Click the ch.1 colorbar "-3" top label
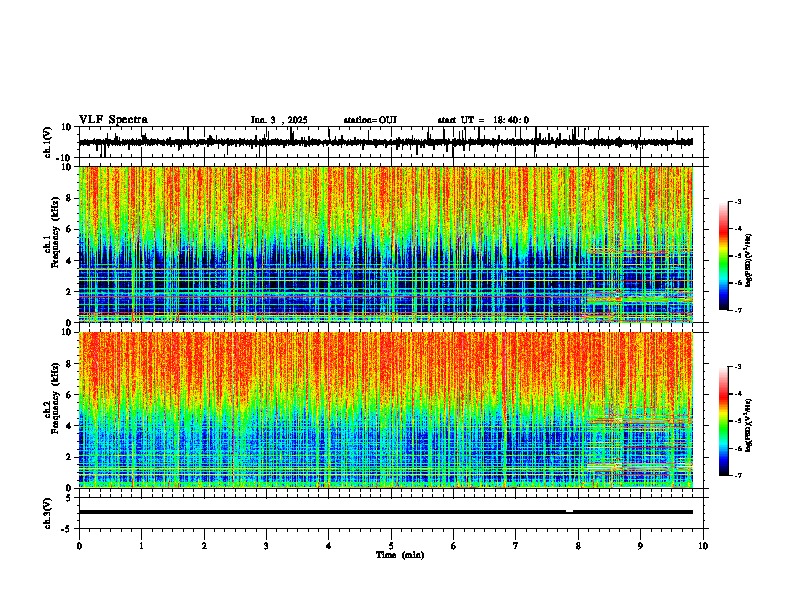Screen dimensions: 792x612 (738, 202)
